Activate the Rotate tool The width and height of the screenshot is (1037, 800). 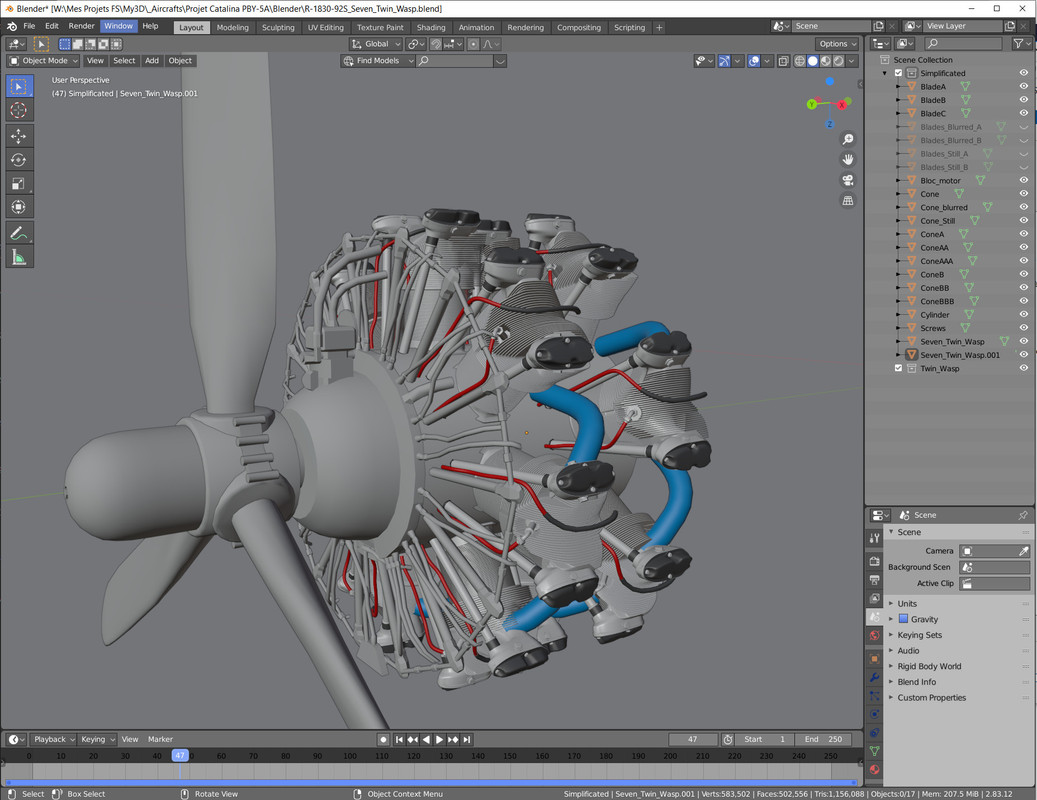coord(19,159)
